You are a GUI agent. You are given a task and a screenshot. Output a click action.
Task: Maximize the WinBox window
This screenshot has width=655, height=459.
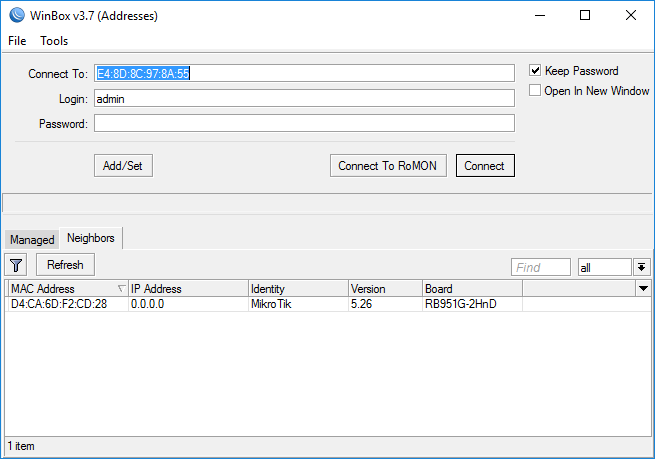pos(585,15)
